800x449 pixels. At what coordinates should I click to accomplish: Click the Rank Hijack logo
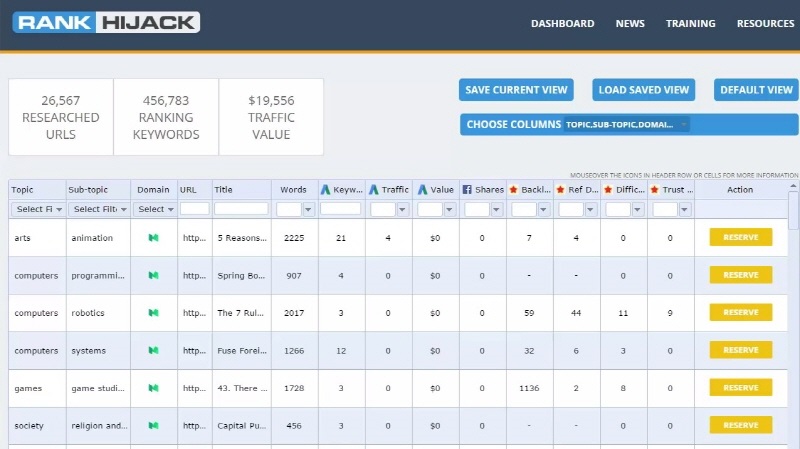106,22
